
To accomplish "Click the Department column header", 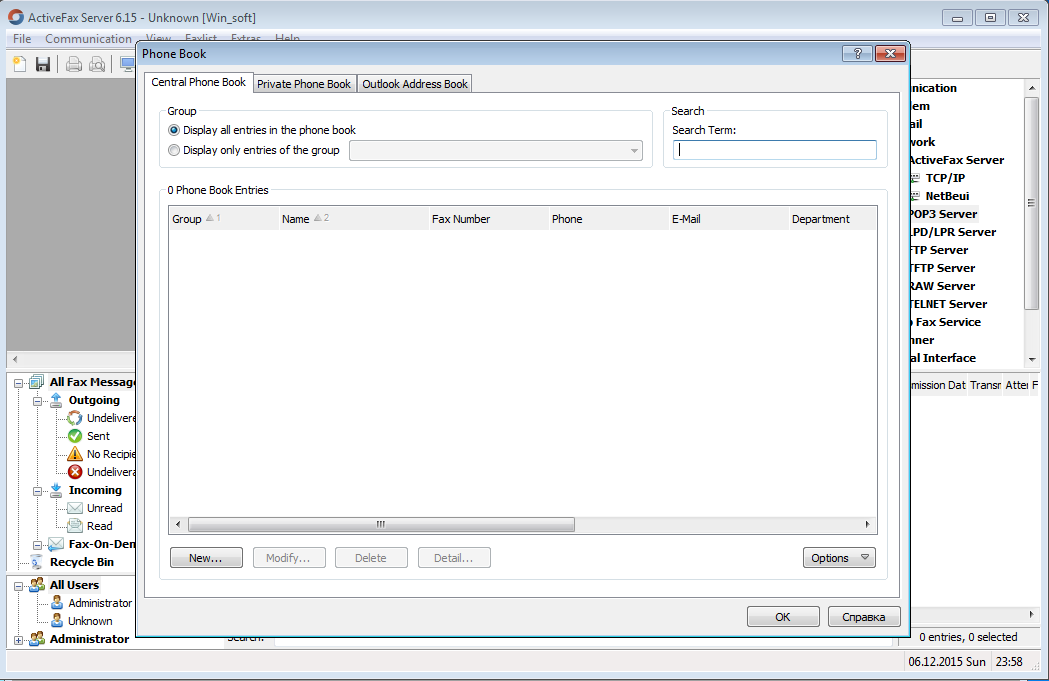I will [x=832, y=219].
